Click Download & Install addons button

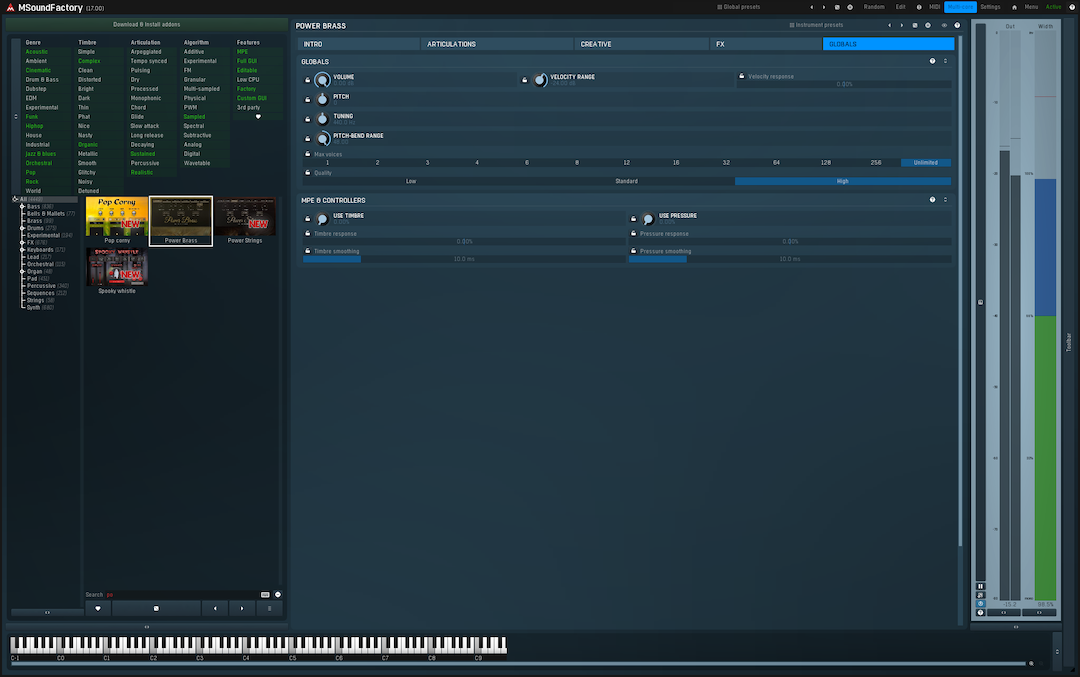(147, 23)
